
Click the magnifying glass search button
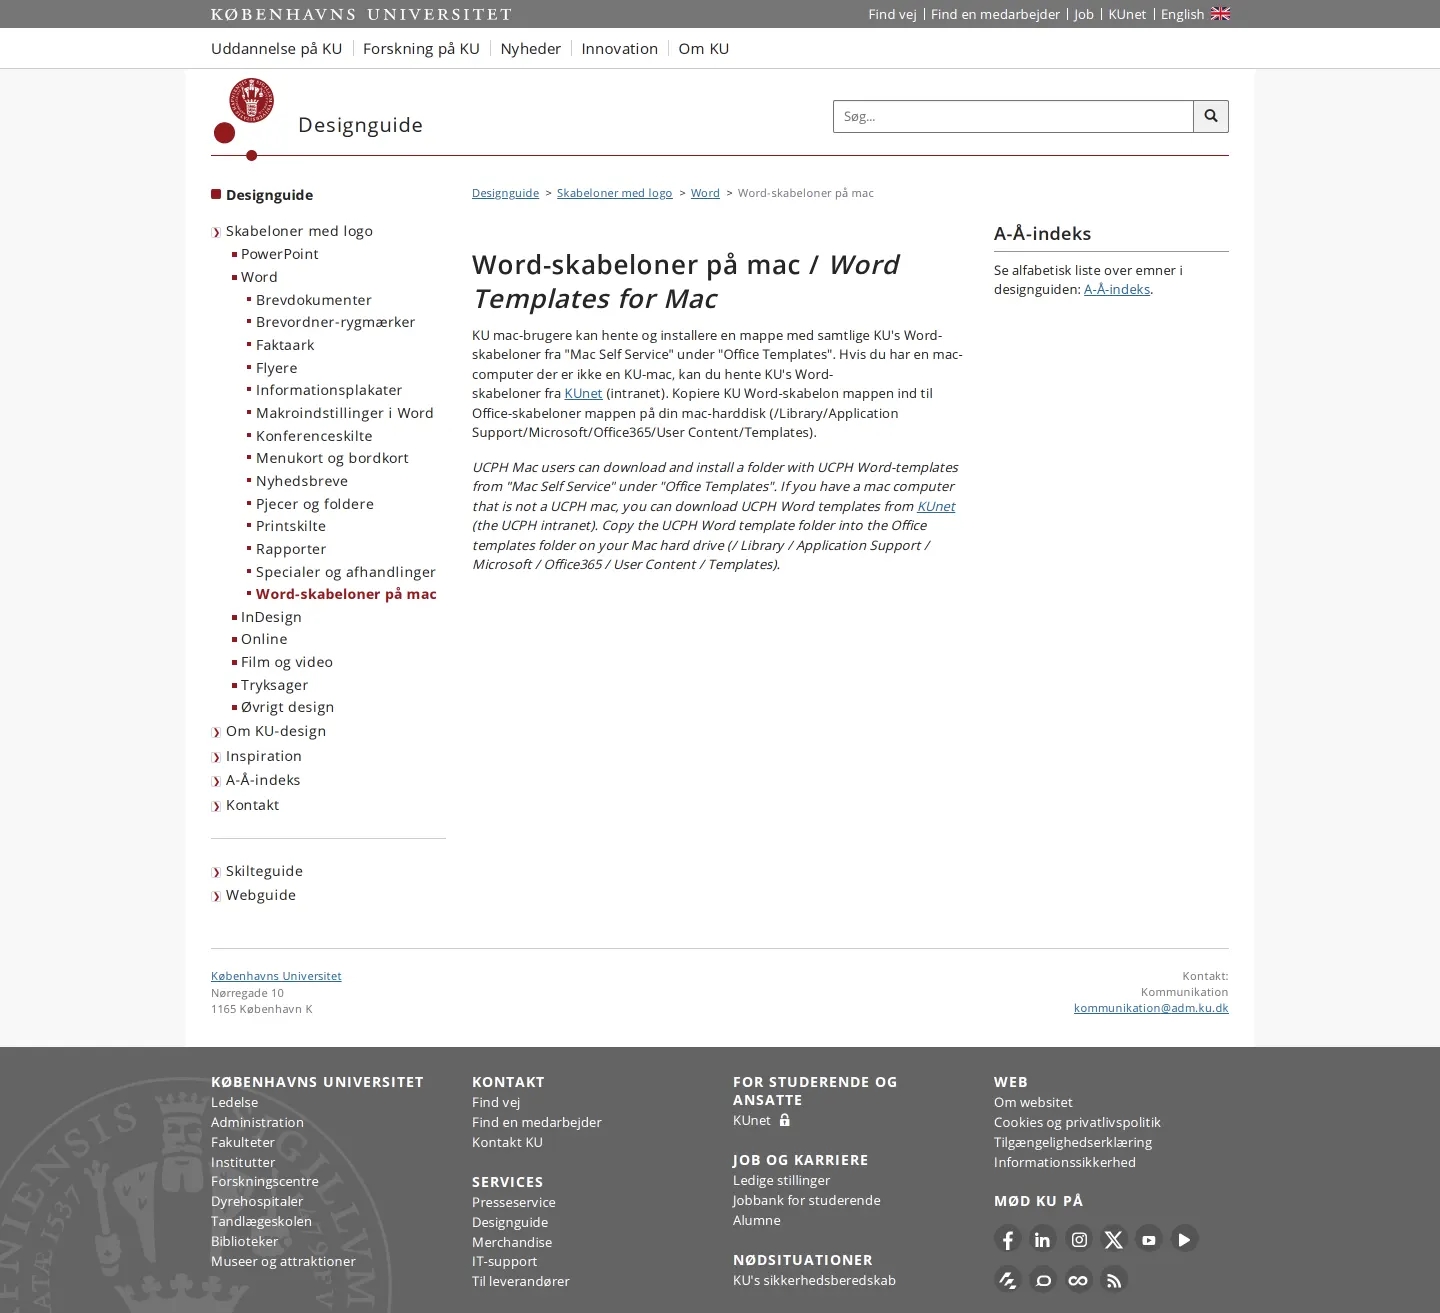coord(1210,116)
